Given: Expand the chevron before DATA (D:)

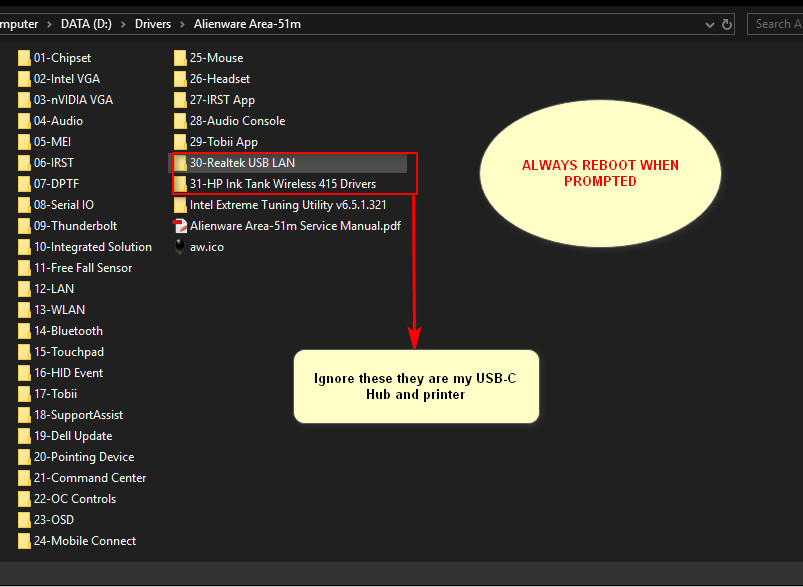Looking at the screenshot, I should 49,24.
